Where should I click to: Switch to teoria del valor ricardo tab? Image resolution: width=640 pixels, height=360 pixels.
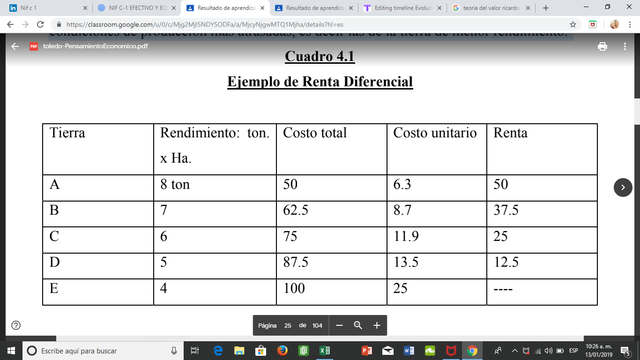(x=491, y=8)
